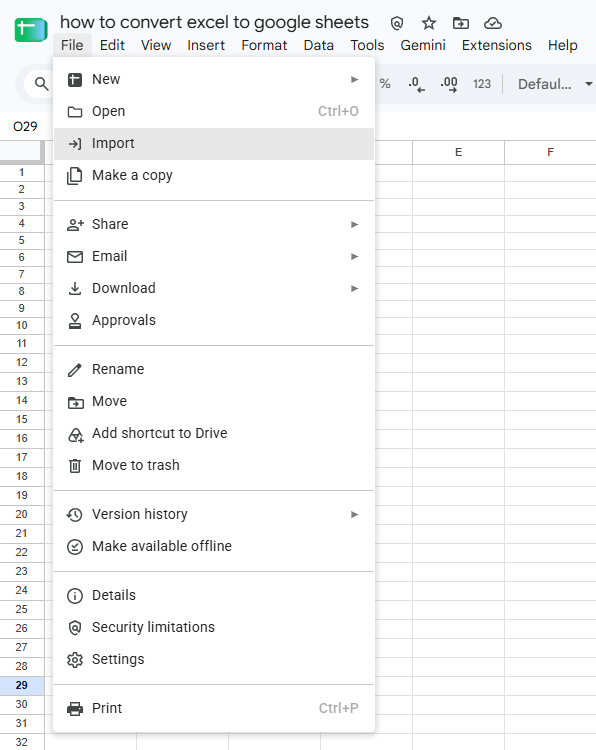This screenshot has width=596, height=750.
Task: Star this spreadsheet
Action: click(x=429, y=23)
